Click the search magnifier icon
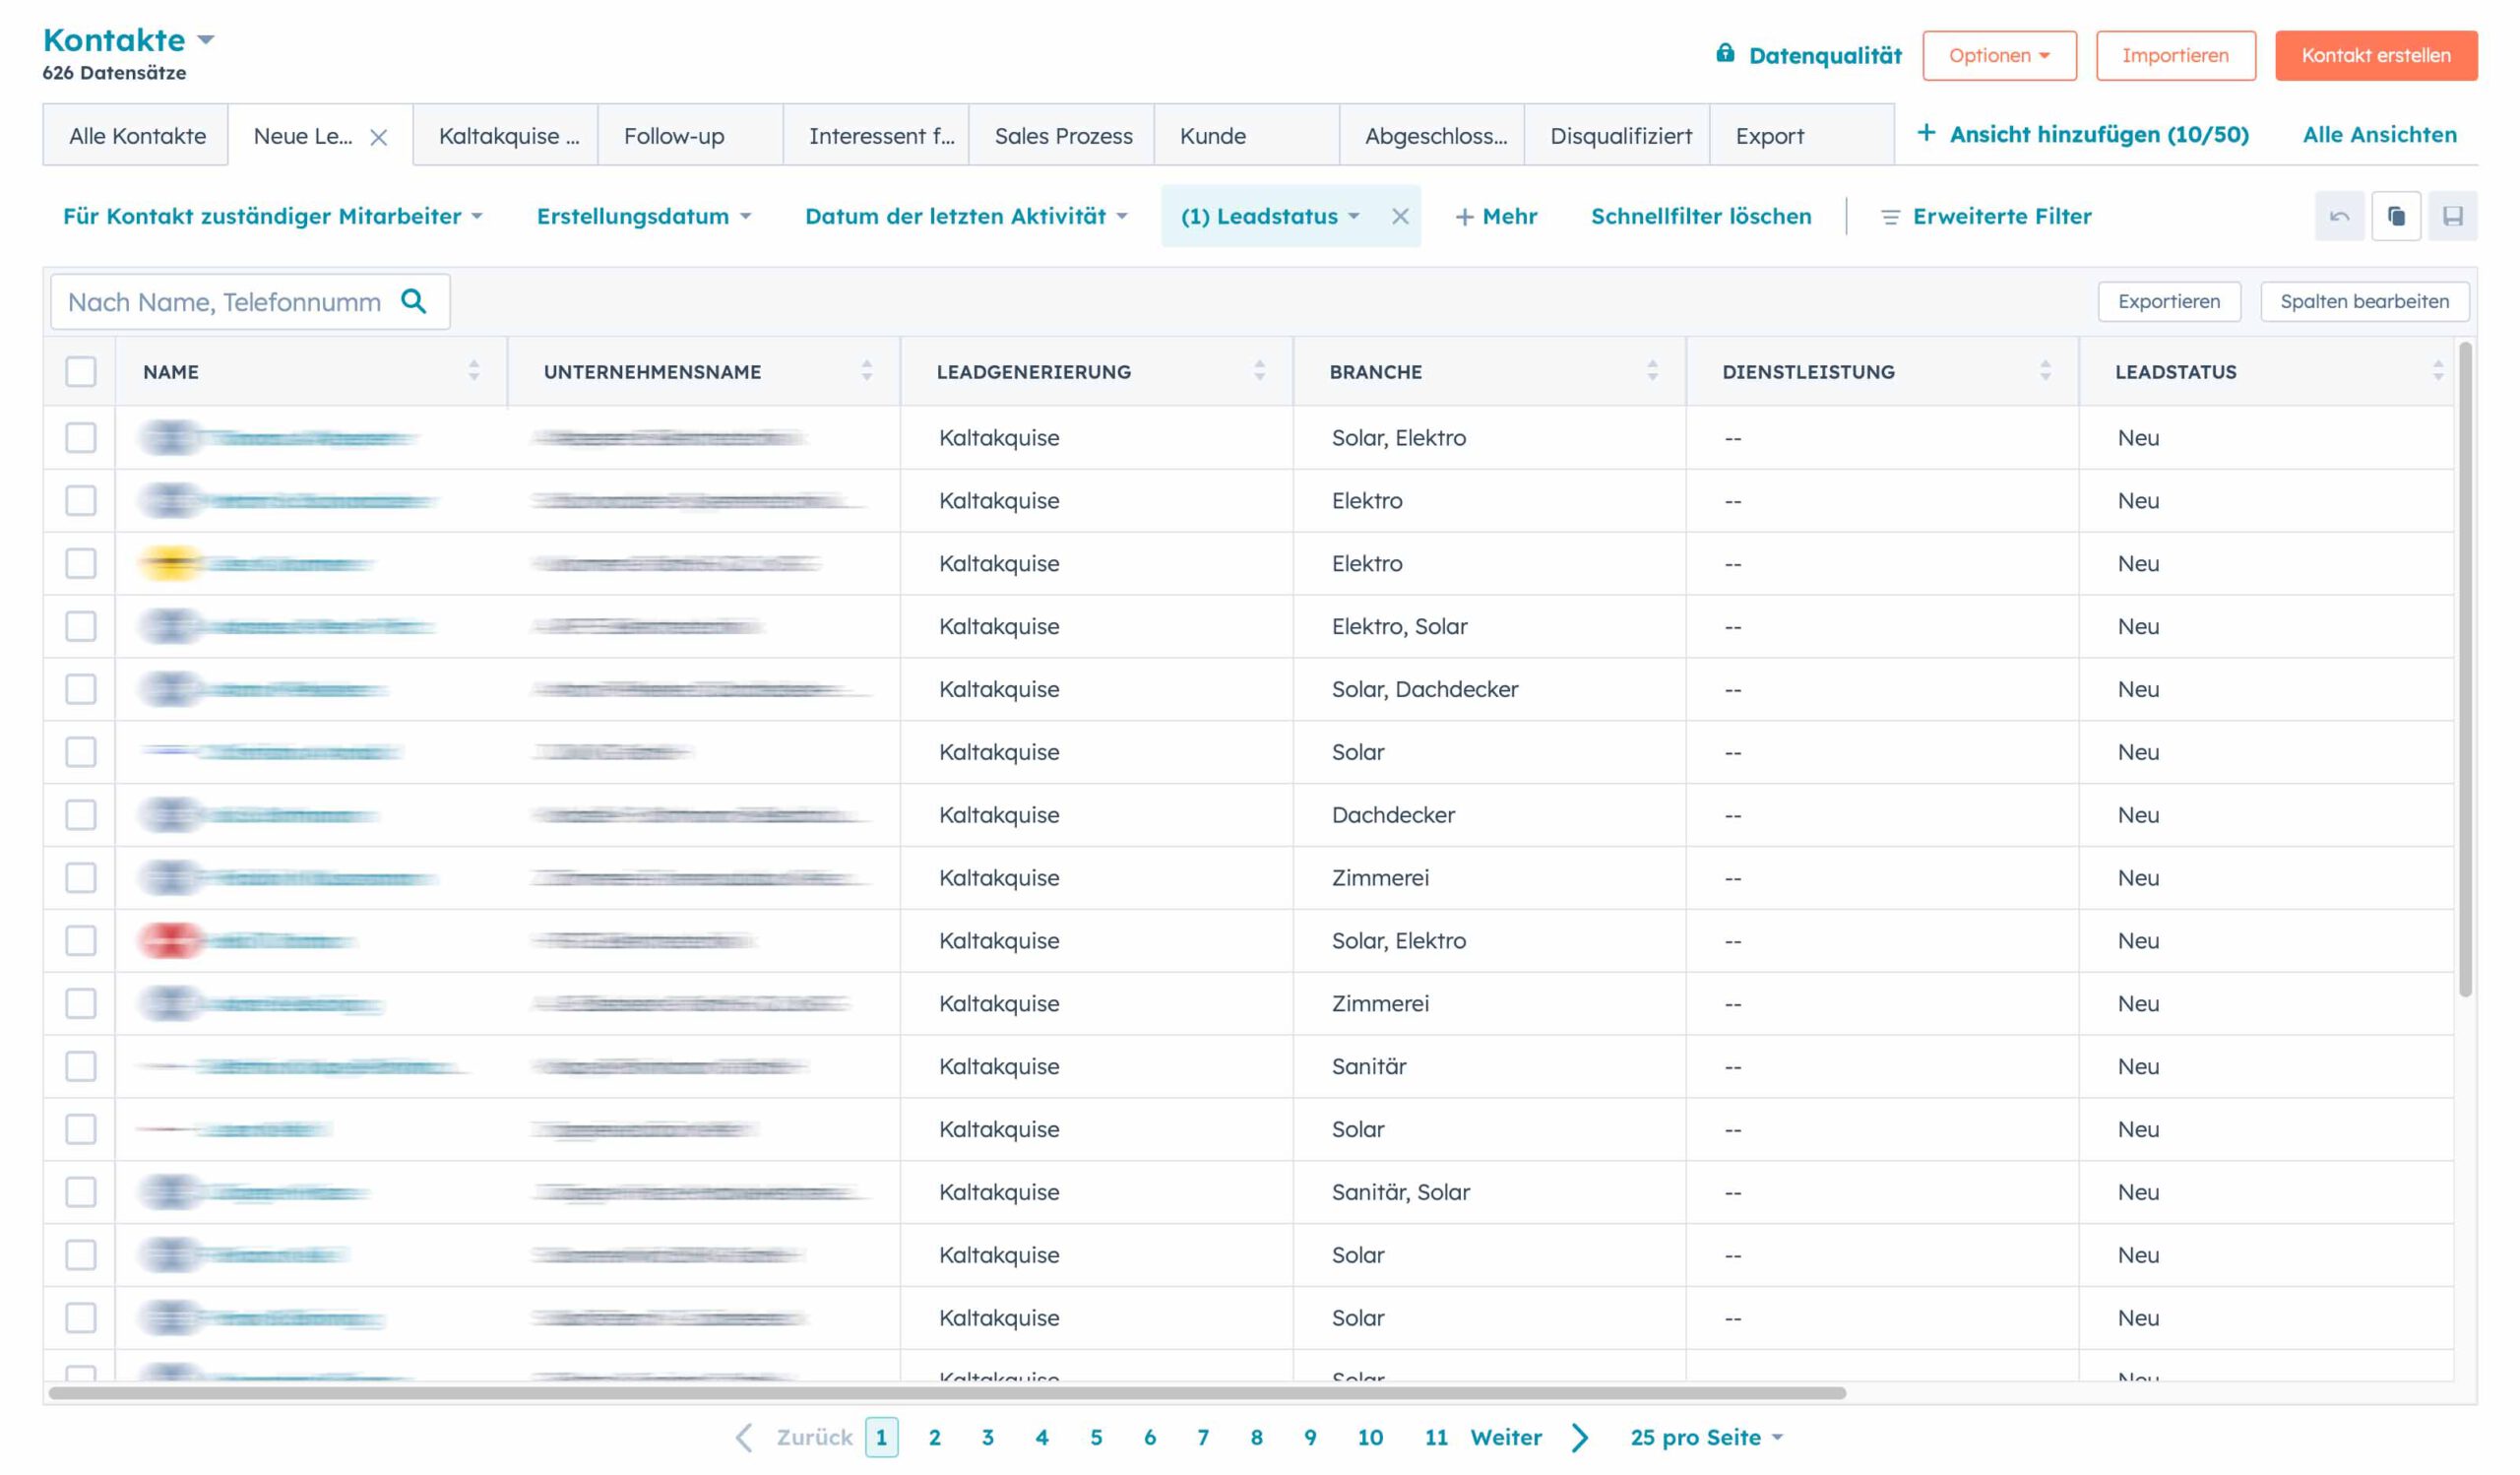This screenshot has height=1475, width=2520. (x=413, y=301)
